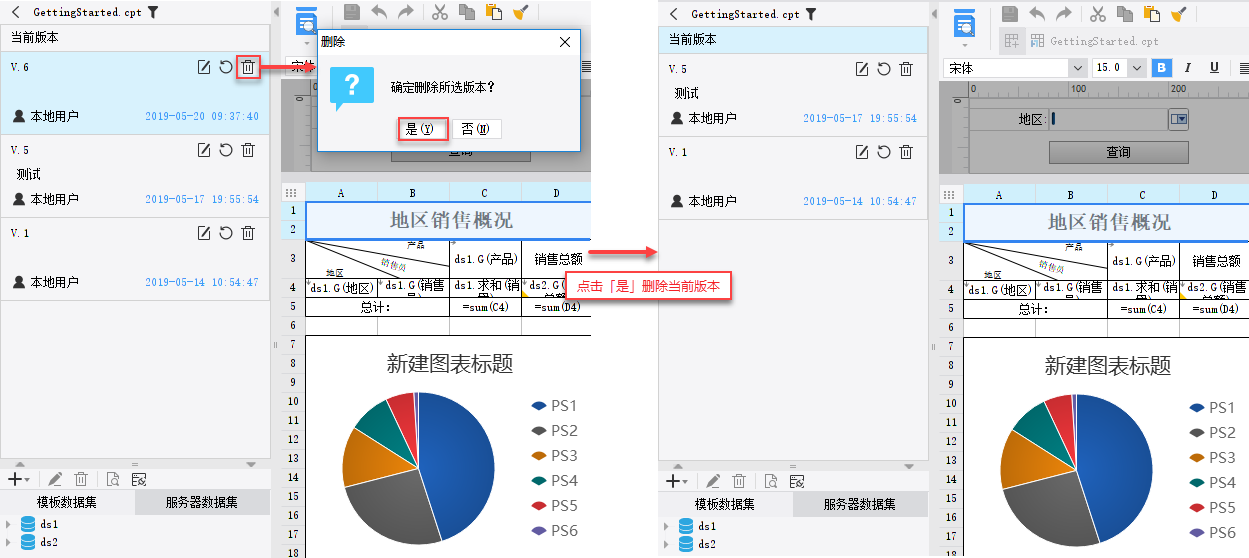Restore V.1 version in the right screenshot
Image resolution: width=1249 pixels, height=558 pixels.
click(x=884, y=152)
